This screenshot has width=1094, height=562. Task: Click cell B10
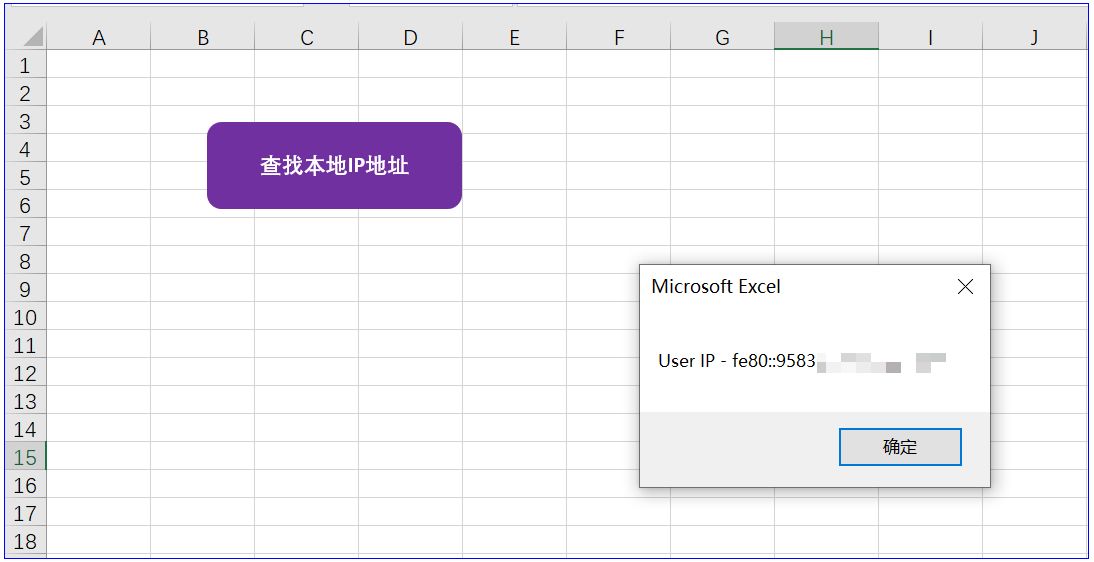click(x=202, y=316)
